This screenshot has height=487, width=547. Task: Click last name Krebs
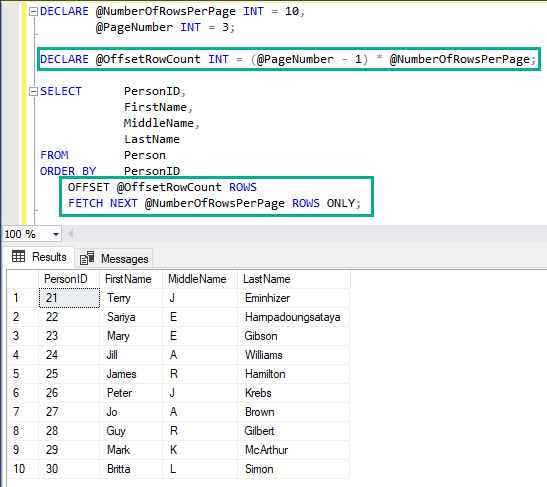point(258,393)
